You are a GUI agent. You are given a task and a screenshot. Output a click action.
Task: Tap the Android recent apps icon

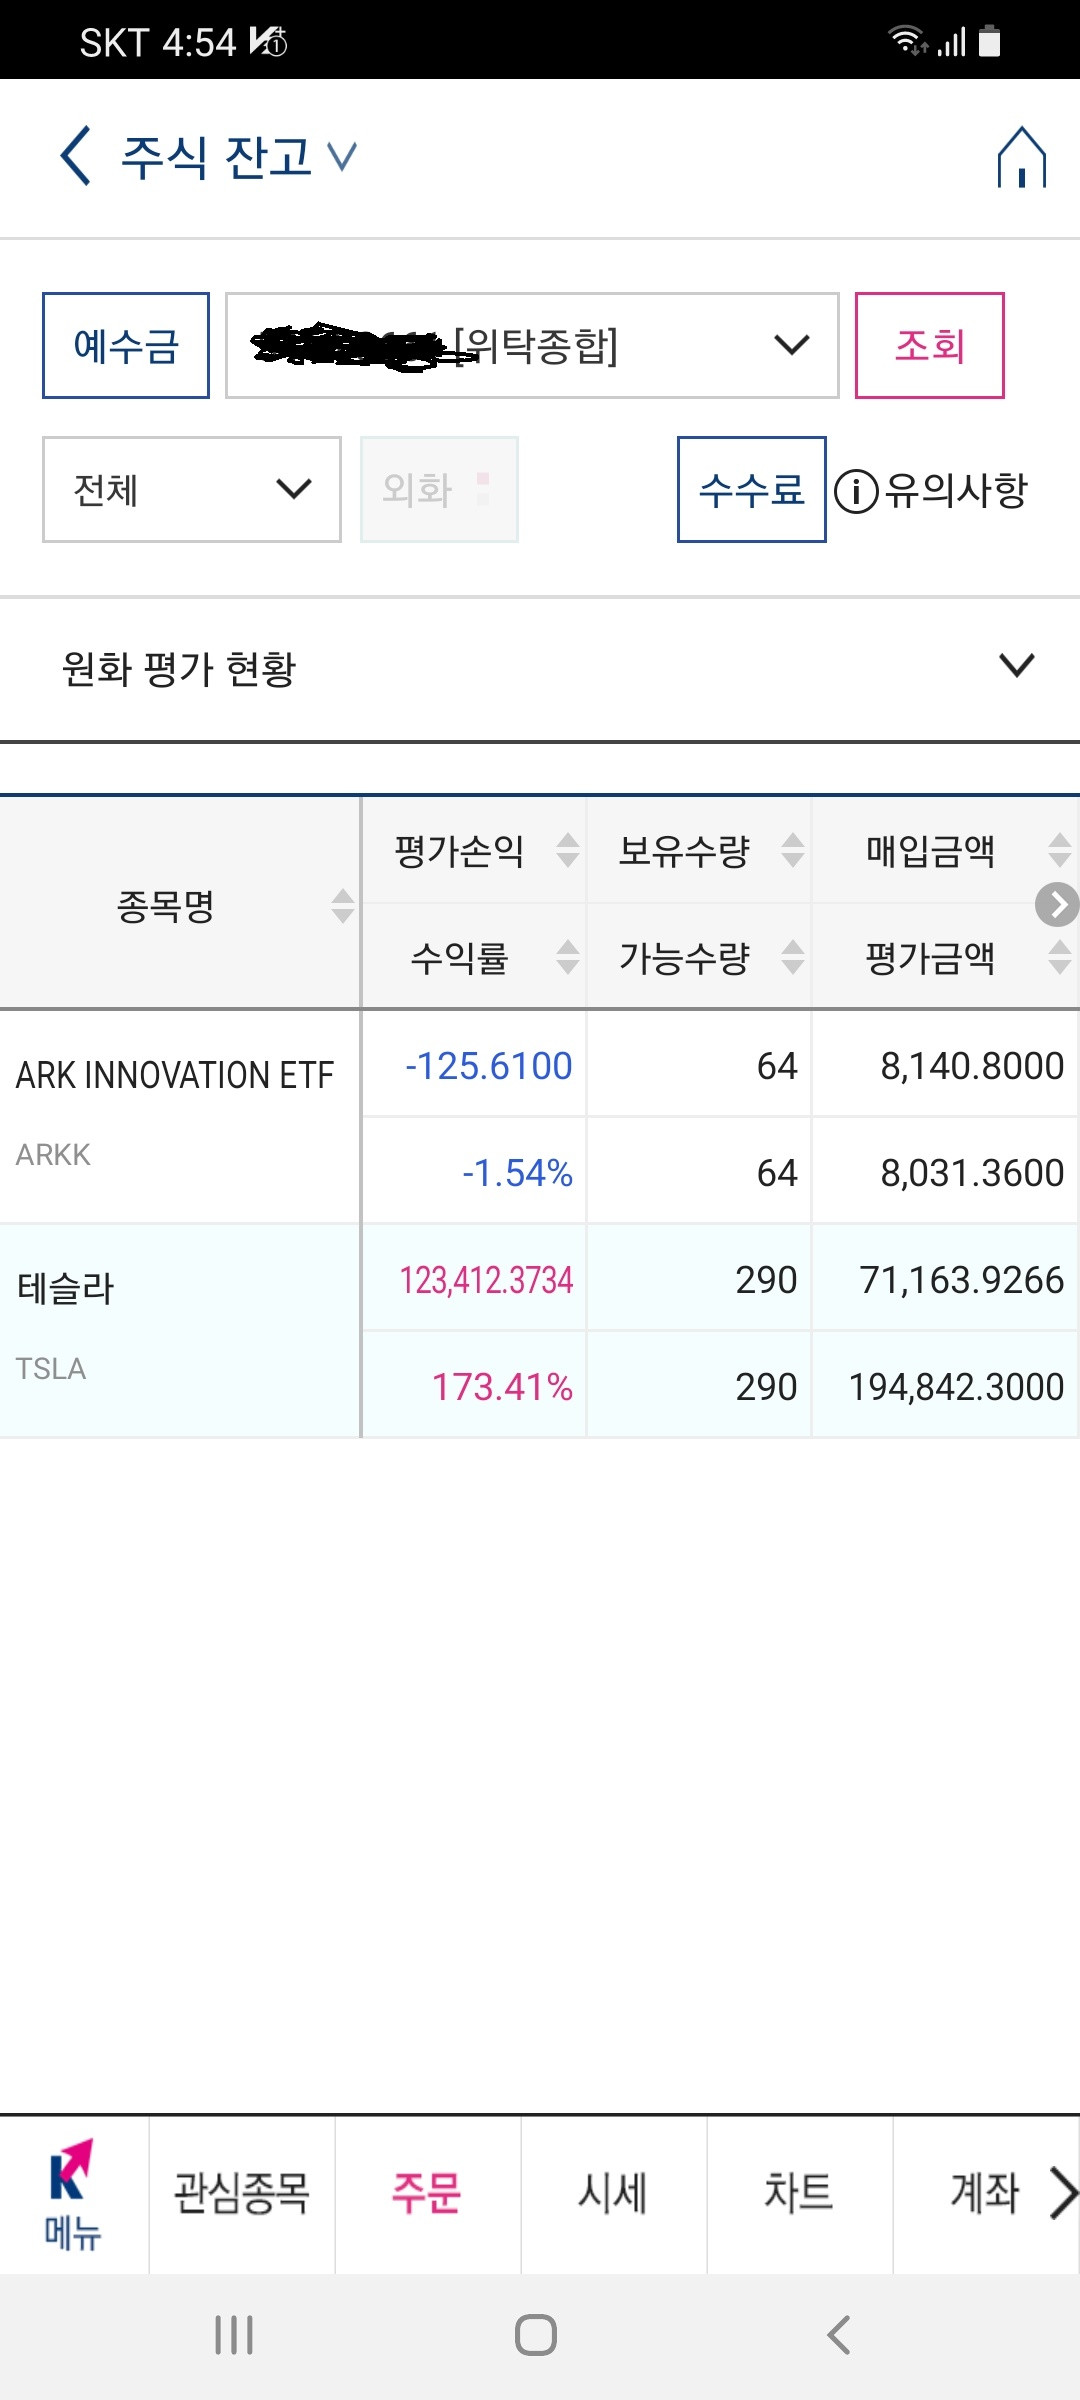234,2335
